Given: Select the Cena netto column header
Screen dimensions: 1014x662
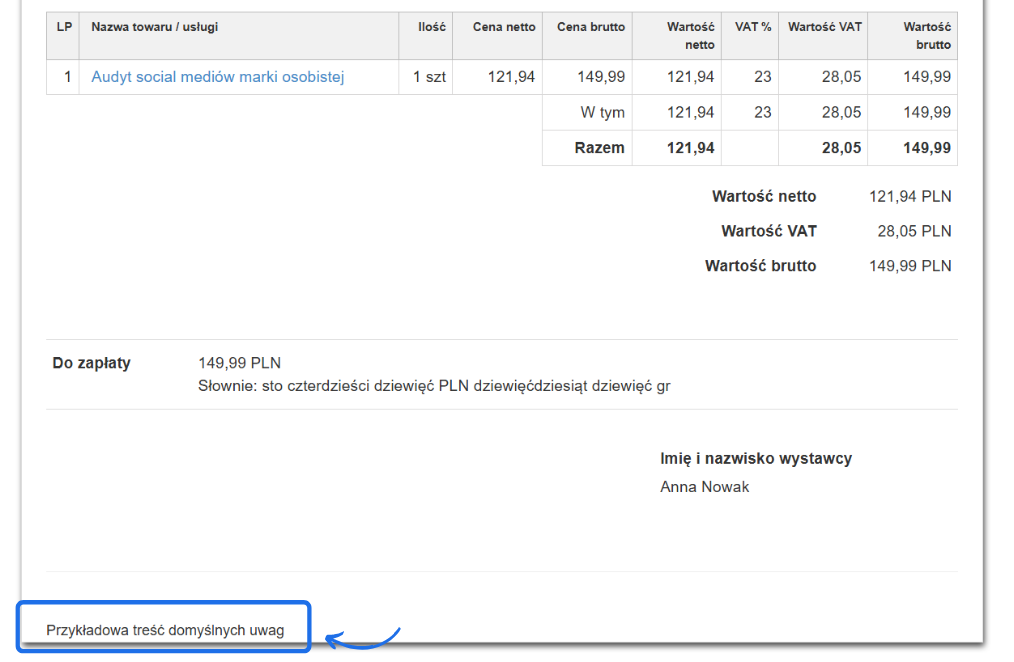Looking at the screenshot, I should (504, 27).
